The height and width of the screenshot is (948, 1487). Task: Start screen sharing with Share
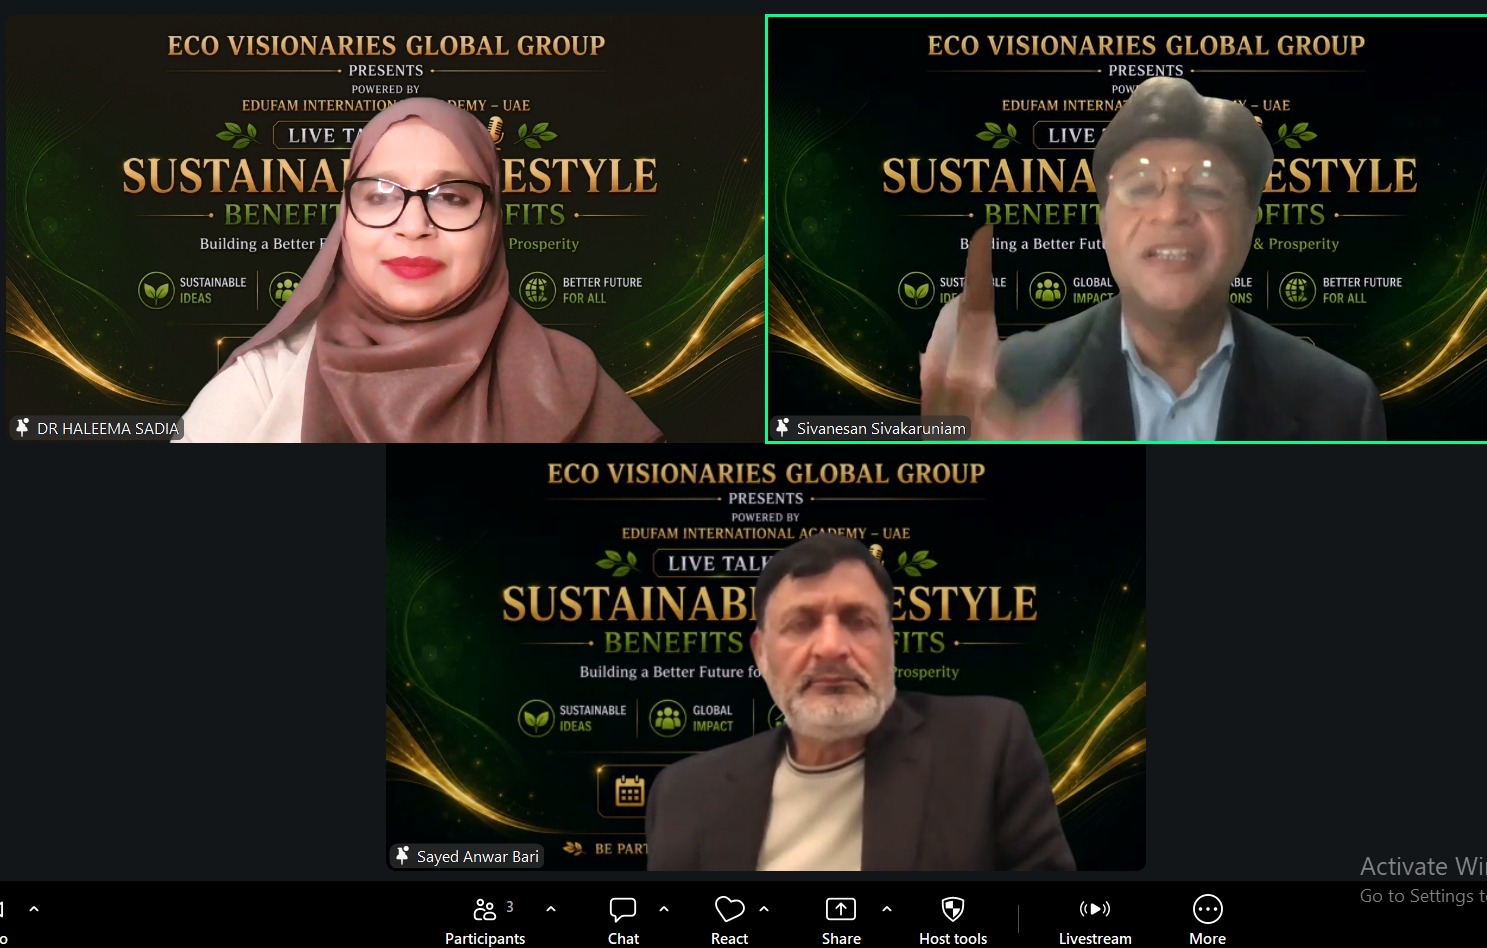point(841,920)
